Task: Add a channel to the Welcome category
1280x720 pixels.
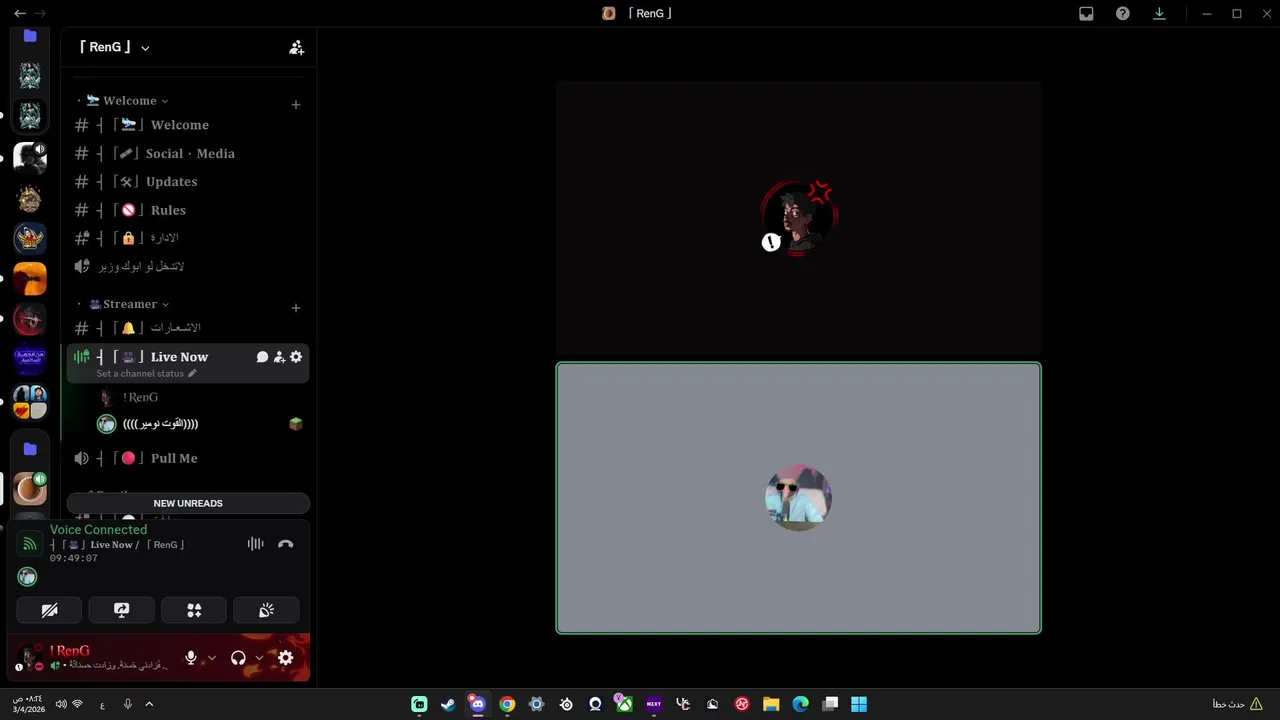Action: 295,104
